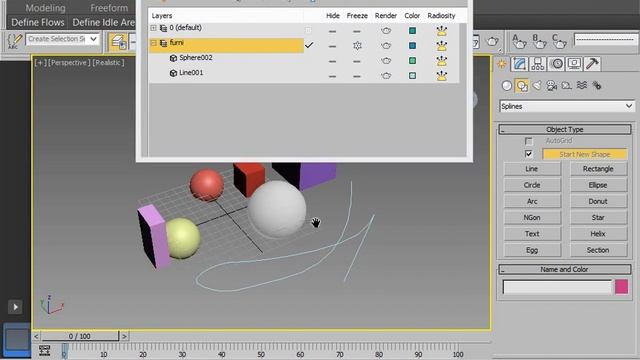Sort by the Freeze column header
Viewport: 640px width, 360px height.
click(x=357, y=16)
